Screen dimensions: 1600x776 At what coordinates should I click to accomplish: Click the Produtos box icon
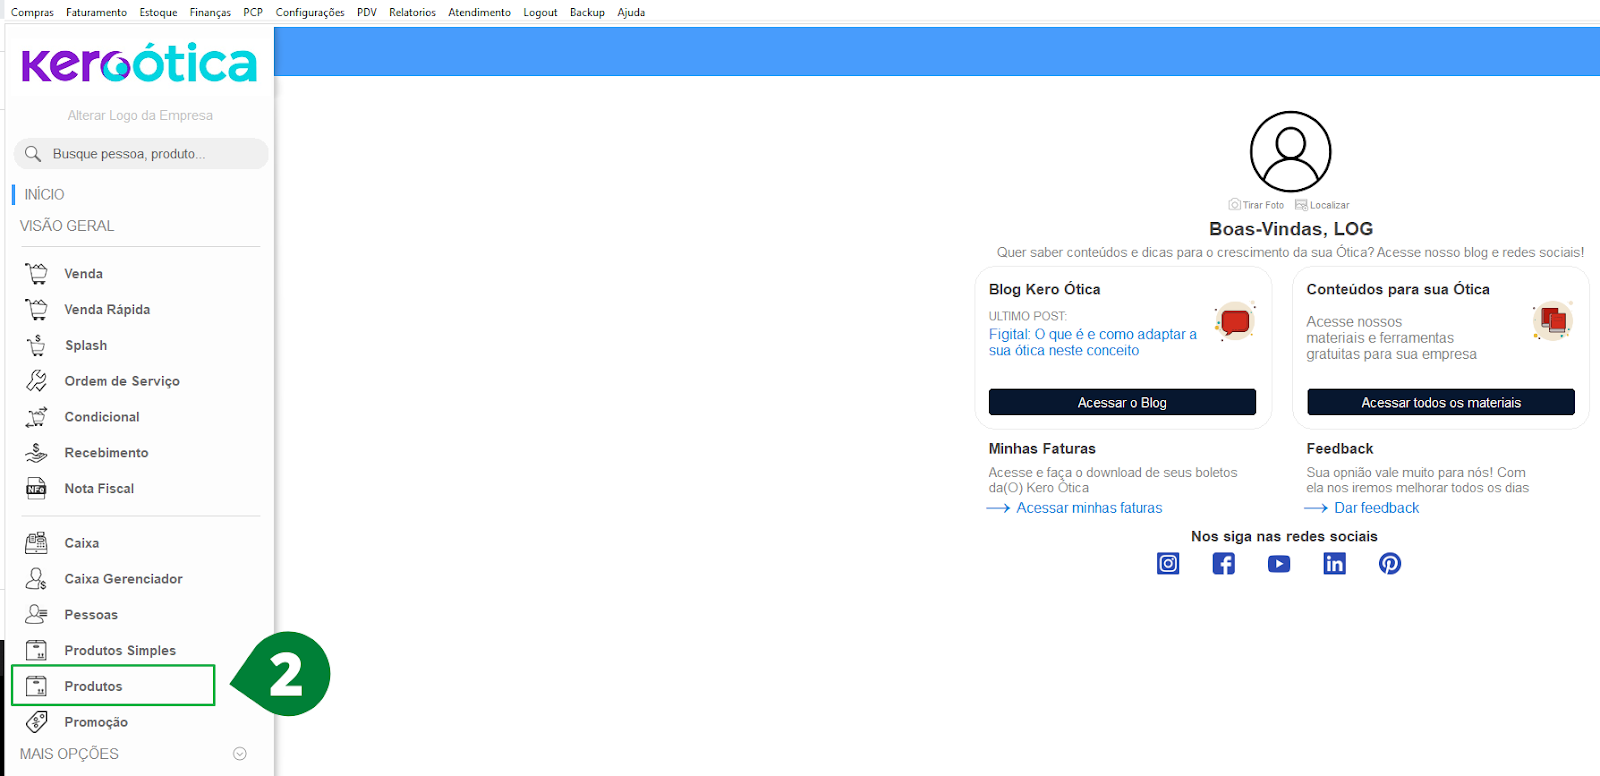pyautogui.click(x=36, y=686)
